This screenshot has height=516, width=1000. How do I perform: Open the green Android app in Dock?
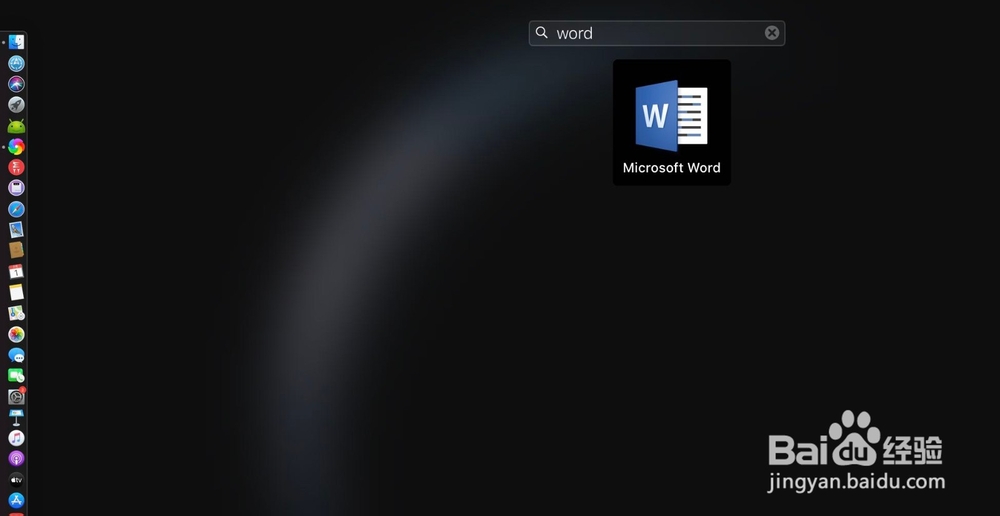[17, 126]
